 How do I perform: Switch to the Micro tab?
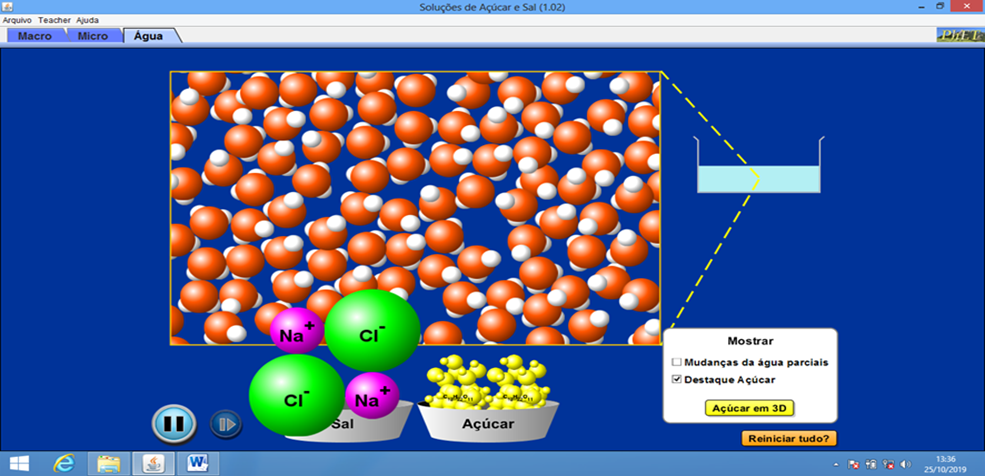point(92,36)
